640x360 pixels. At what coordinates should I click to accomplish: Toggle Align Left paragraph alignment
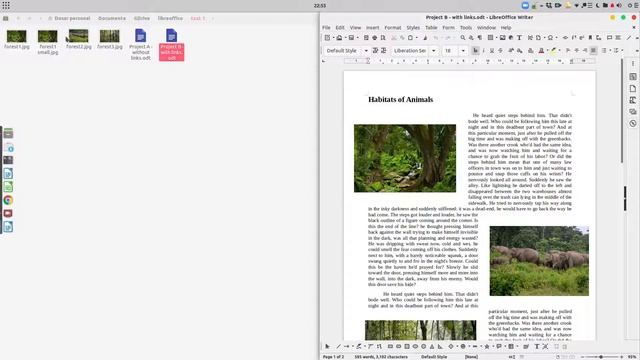tap(568, 51)
